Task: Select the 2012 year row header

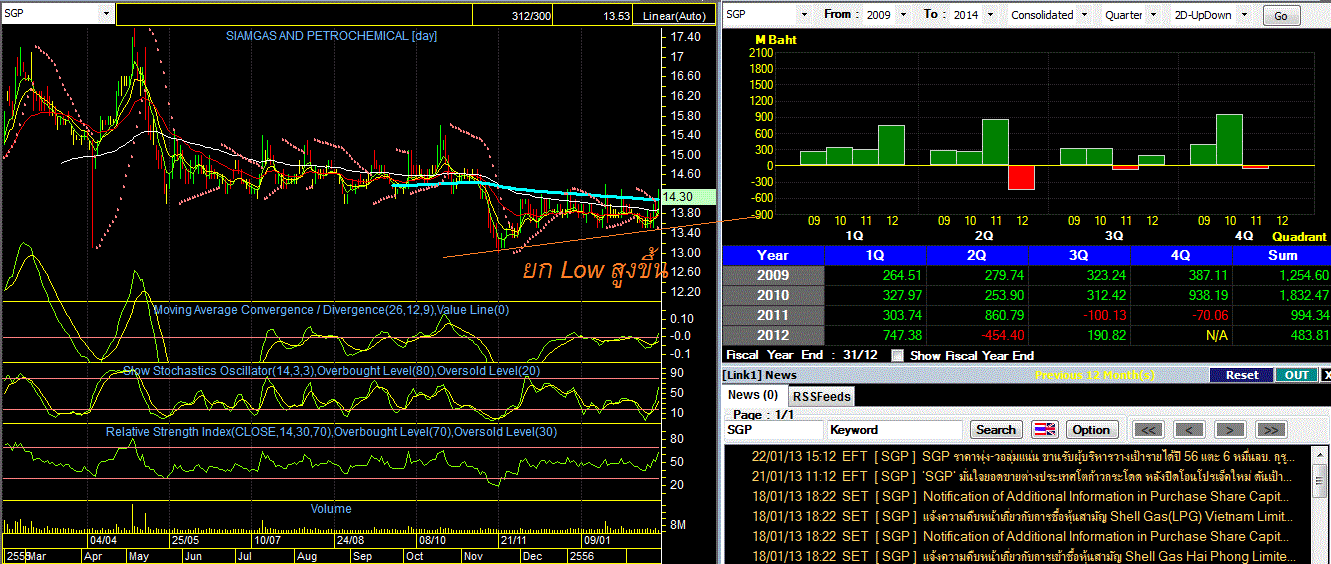Action: tap(773, 335)
